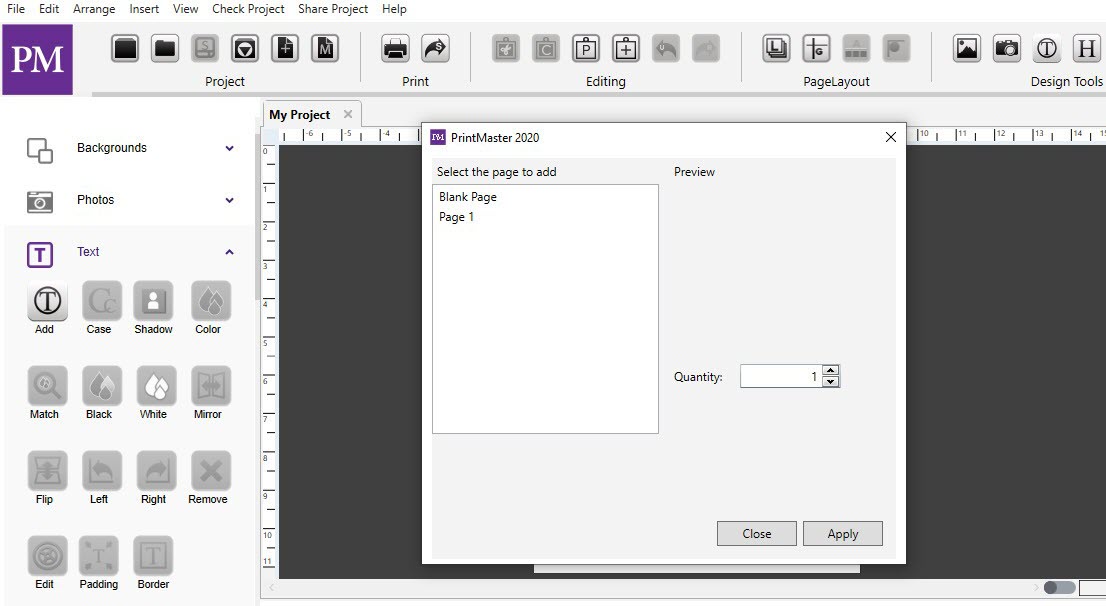Click the page-with-plus project icon
The width and height of the screenshot is (1106, 606).
coord(285,49)
